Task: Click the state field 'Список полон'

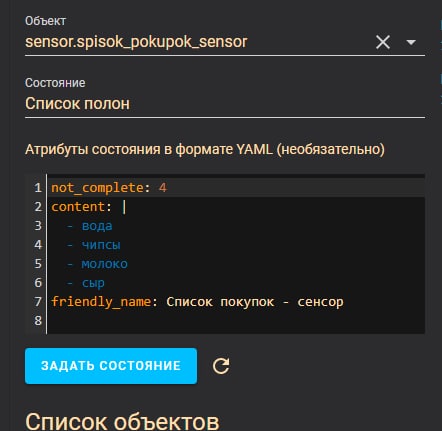Action: tap(225, 104)
